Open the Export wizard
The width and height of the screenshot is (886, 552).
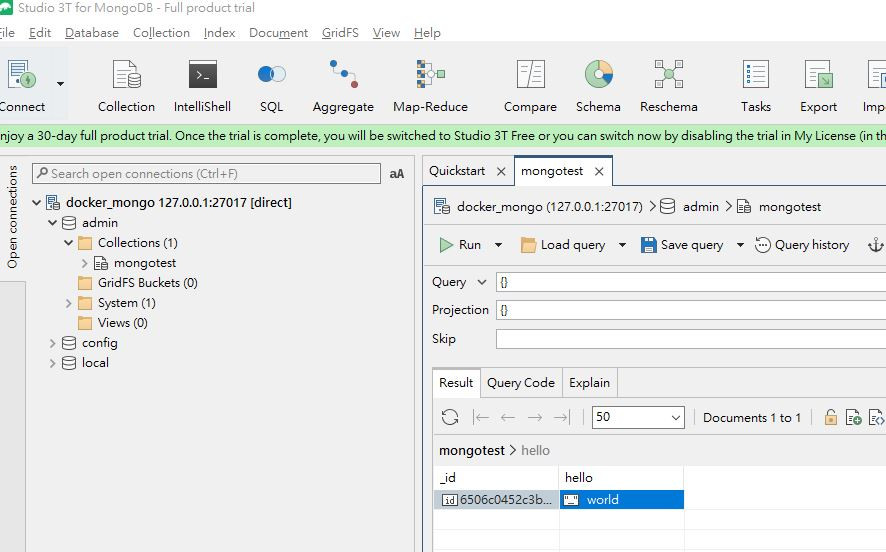tap(818, 85)
